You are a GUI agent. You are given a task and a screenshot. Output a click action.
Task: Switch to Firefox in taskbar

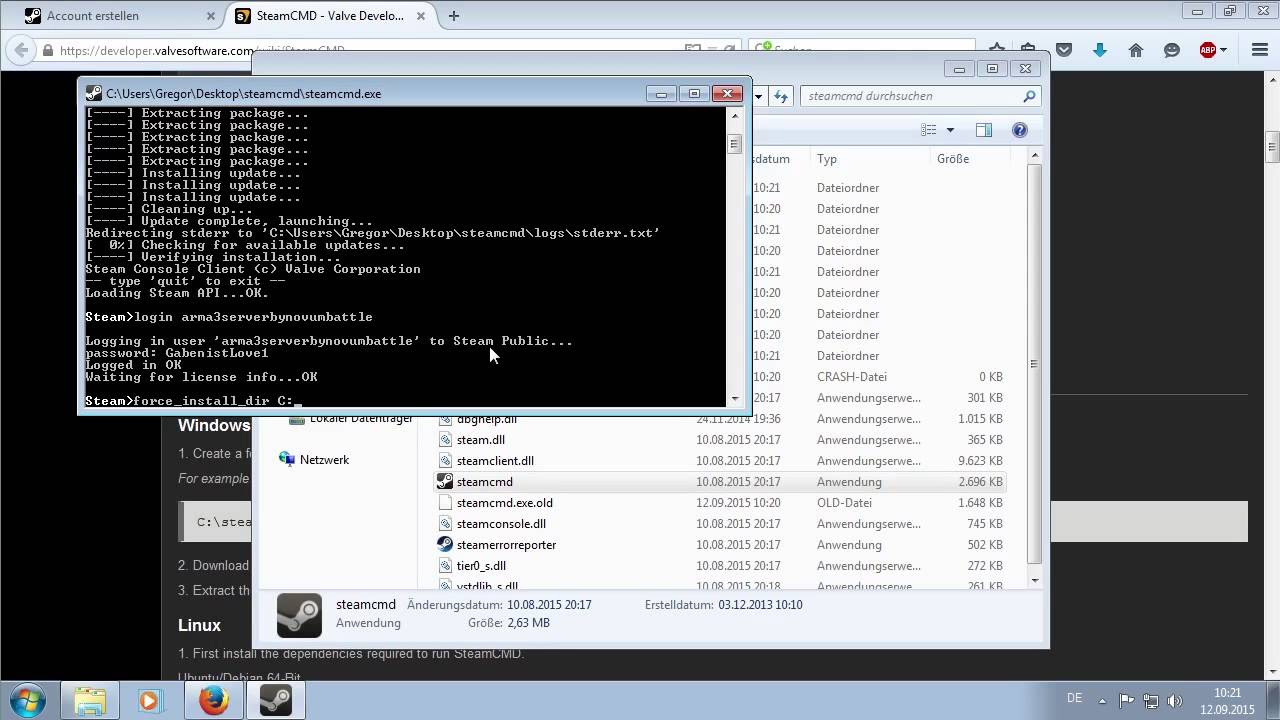[x=213, y=700]
